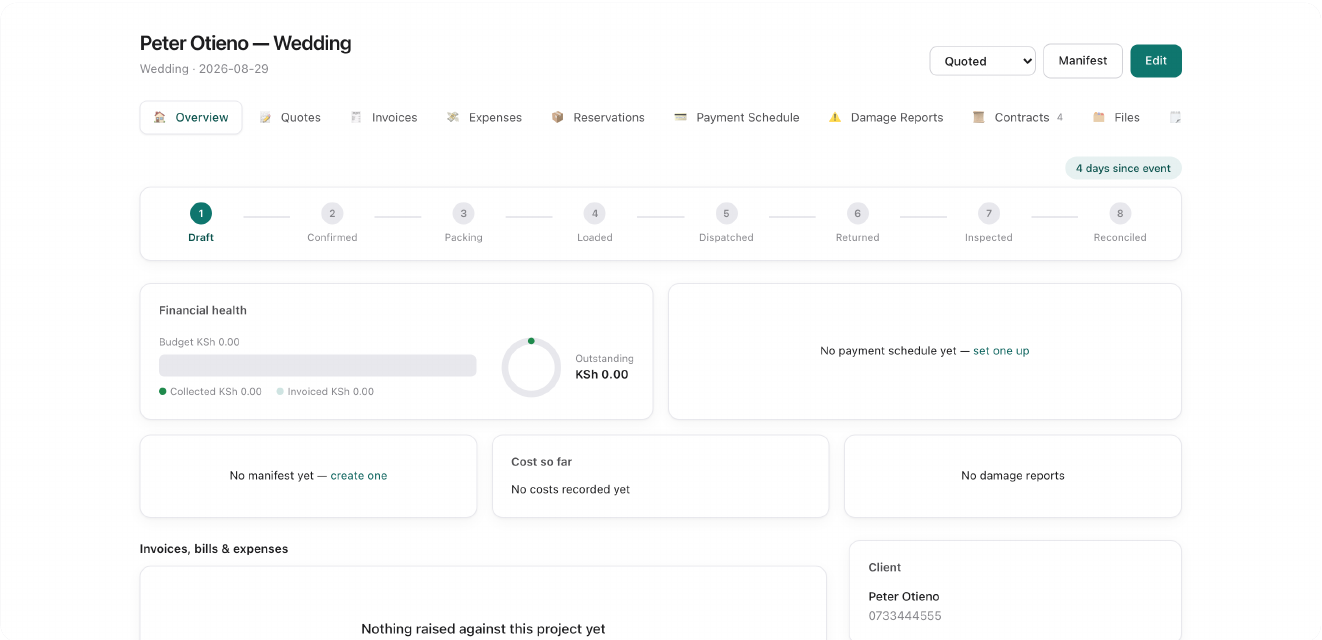Click the folder icon beside Files

tap(1099, 117)
